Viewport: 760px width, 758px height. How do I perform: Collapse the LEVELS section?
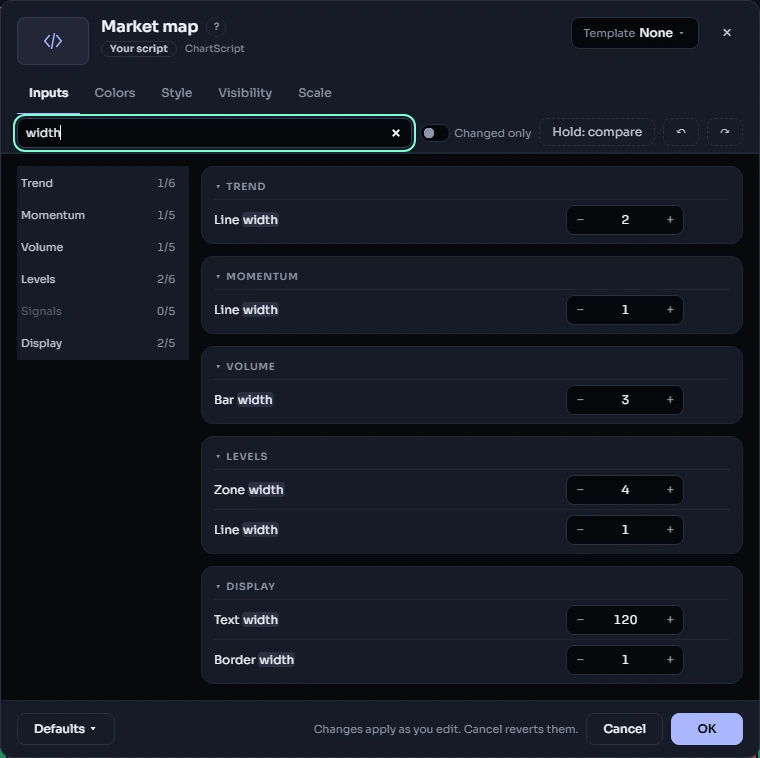pos(241,457)
